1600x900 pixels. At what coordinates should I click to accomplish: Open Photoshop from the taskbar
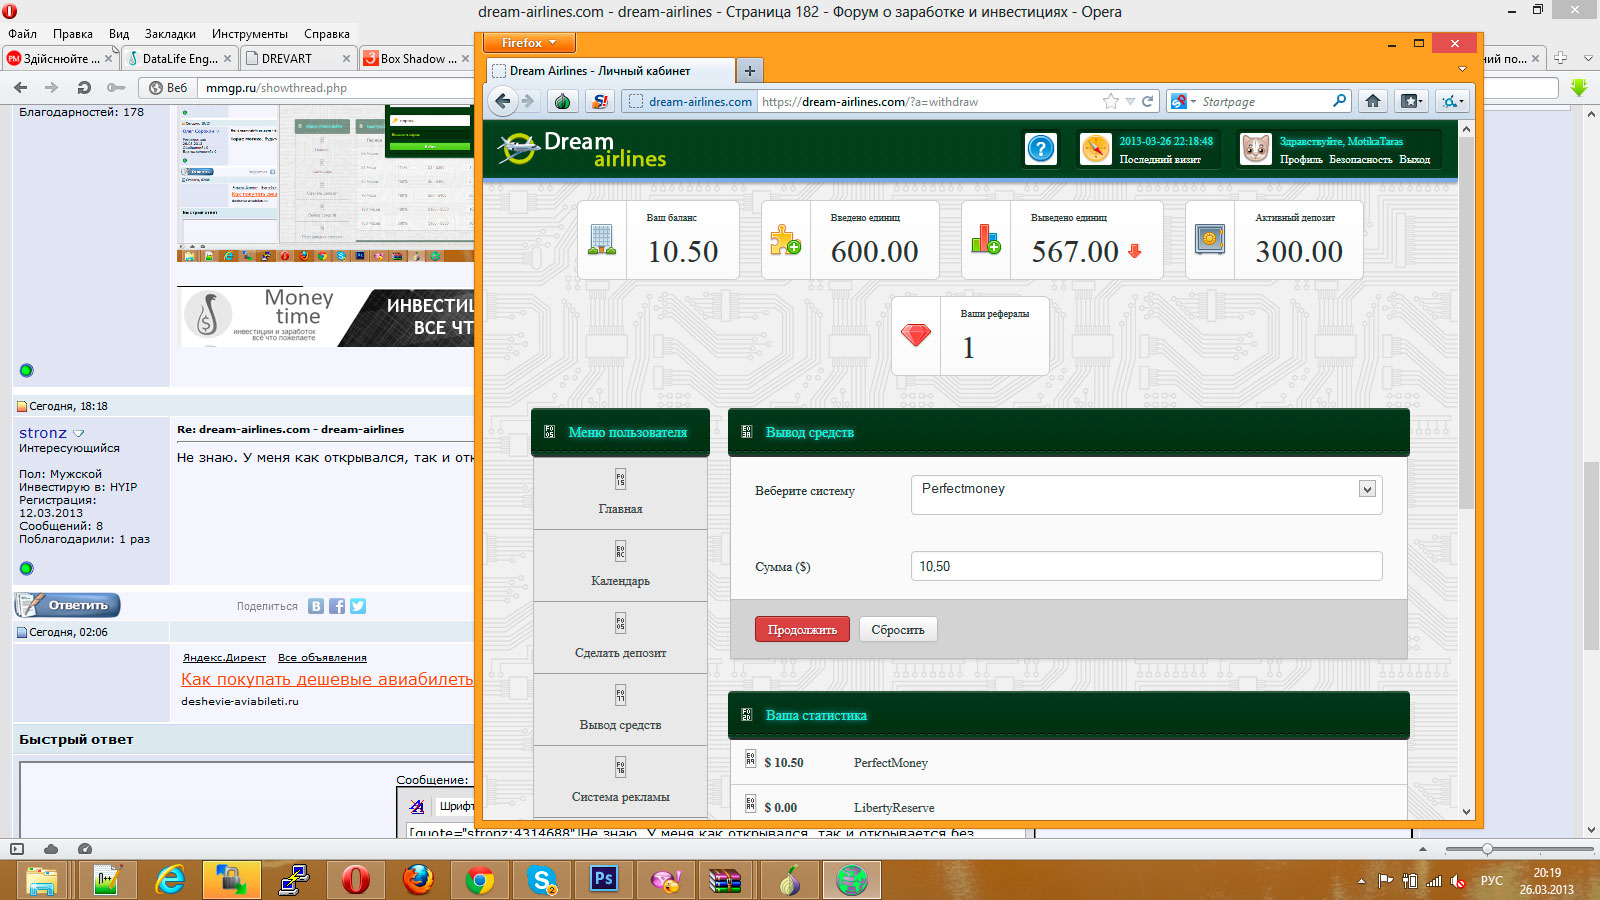(x=604, y=879)
